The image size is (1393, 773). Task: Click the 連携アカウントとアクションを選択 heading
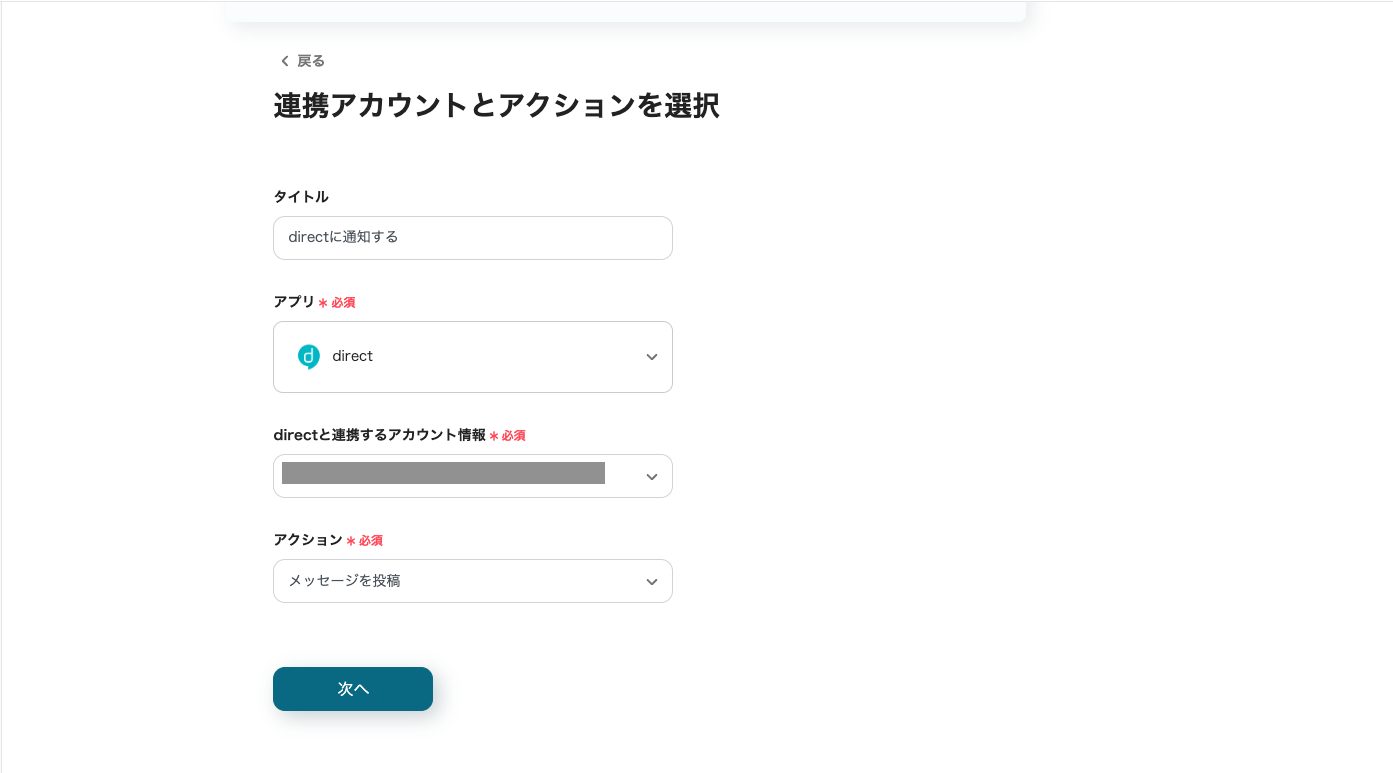click(496, 106)
